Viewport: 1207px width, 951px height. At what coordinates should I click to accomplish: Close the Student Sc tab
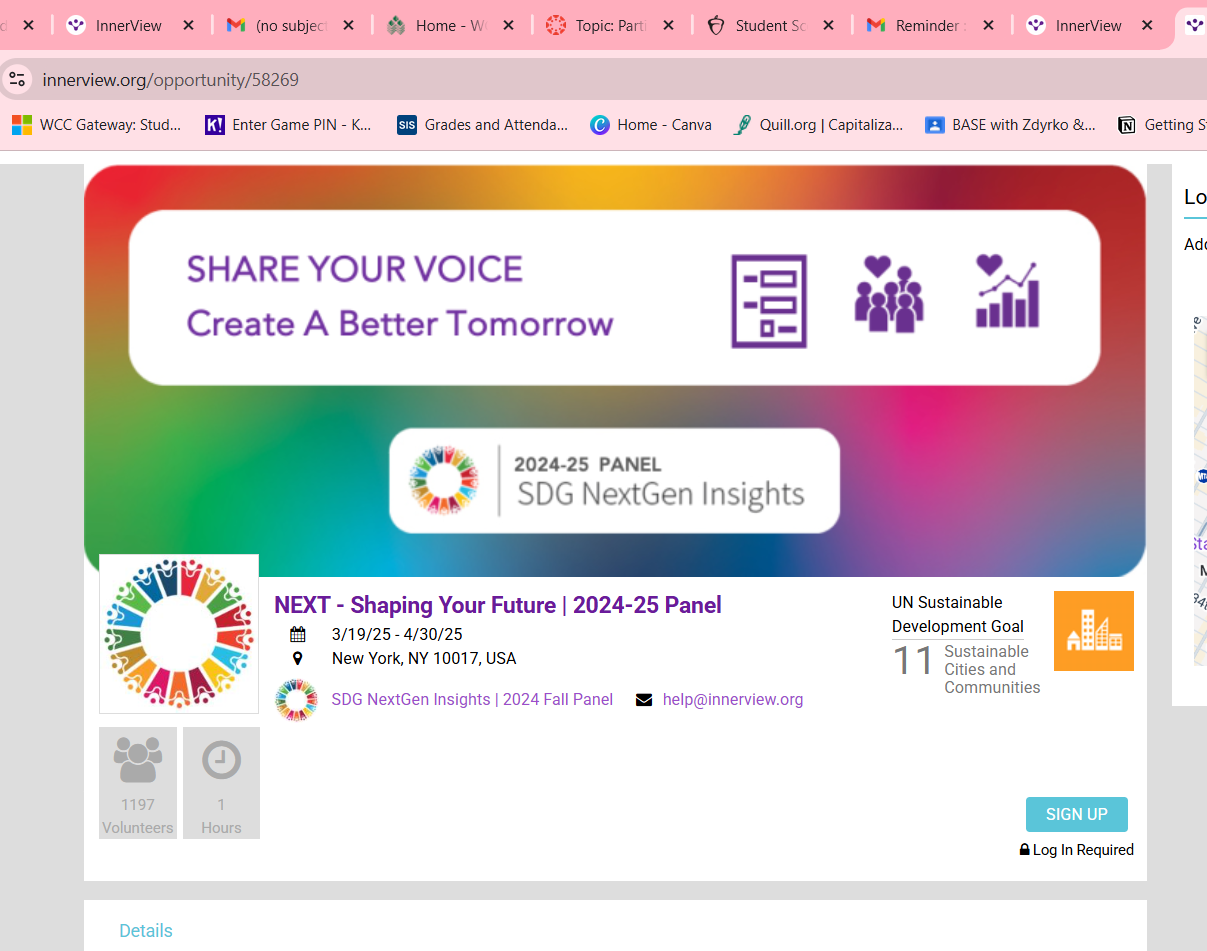(828, 26)
